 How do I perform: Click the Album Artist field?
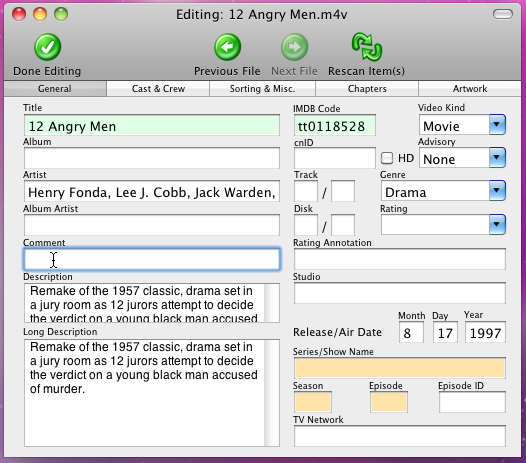(152, 225)
